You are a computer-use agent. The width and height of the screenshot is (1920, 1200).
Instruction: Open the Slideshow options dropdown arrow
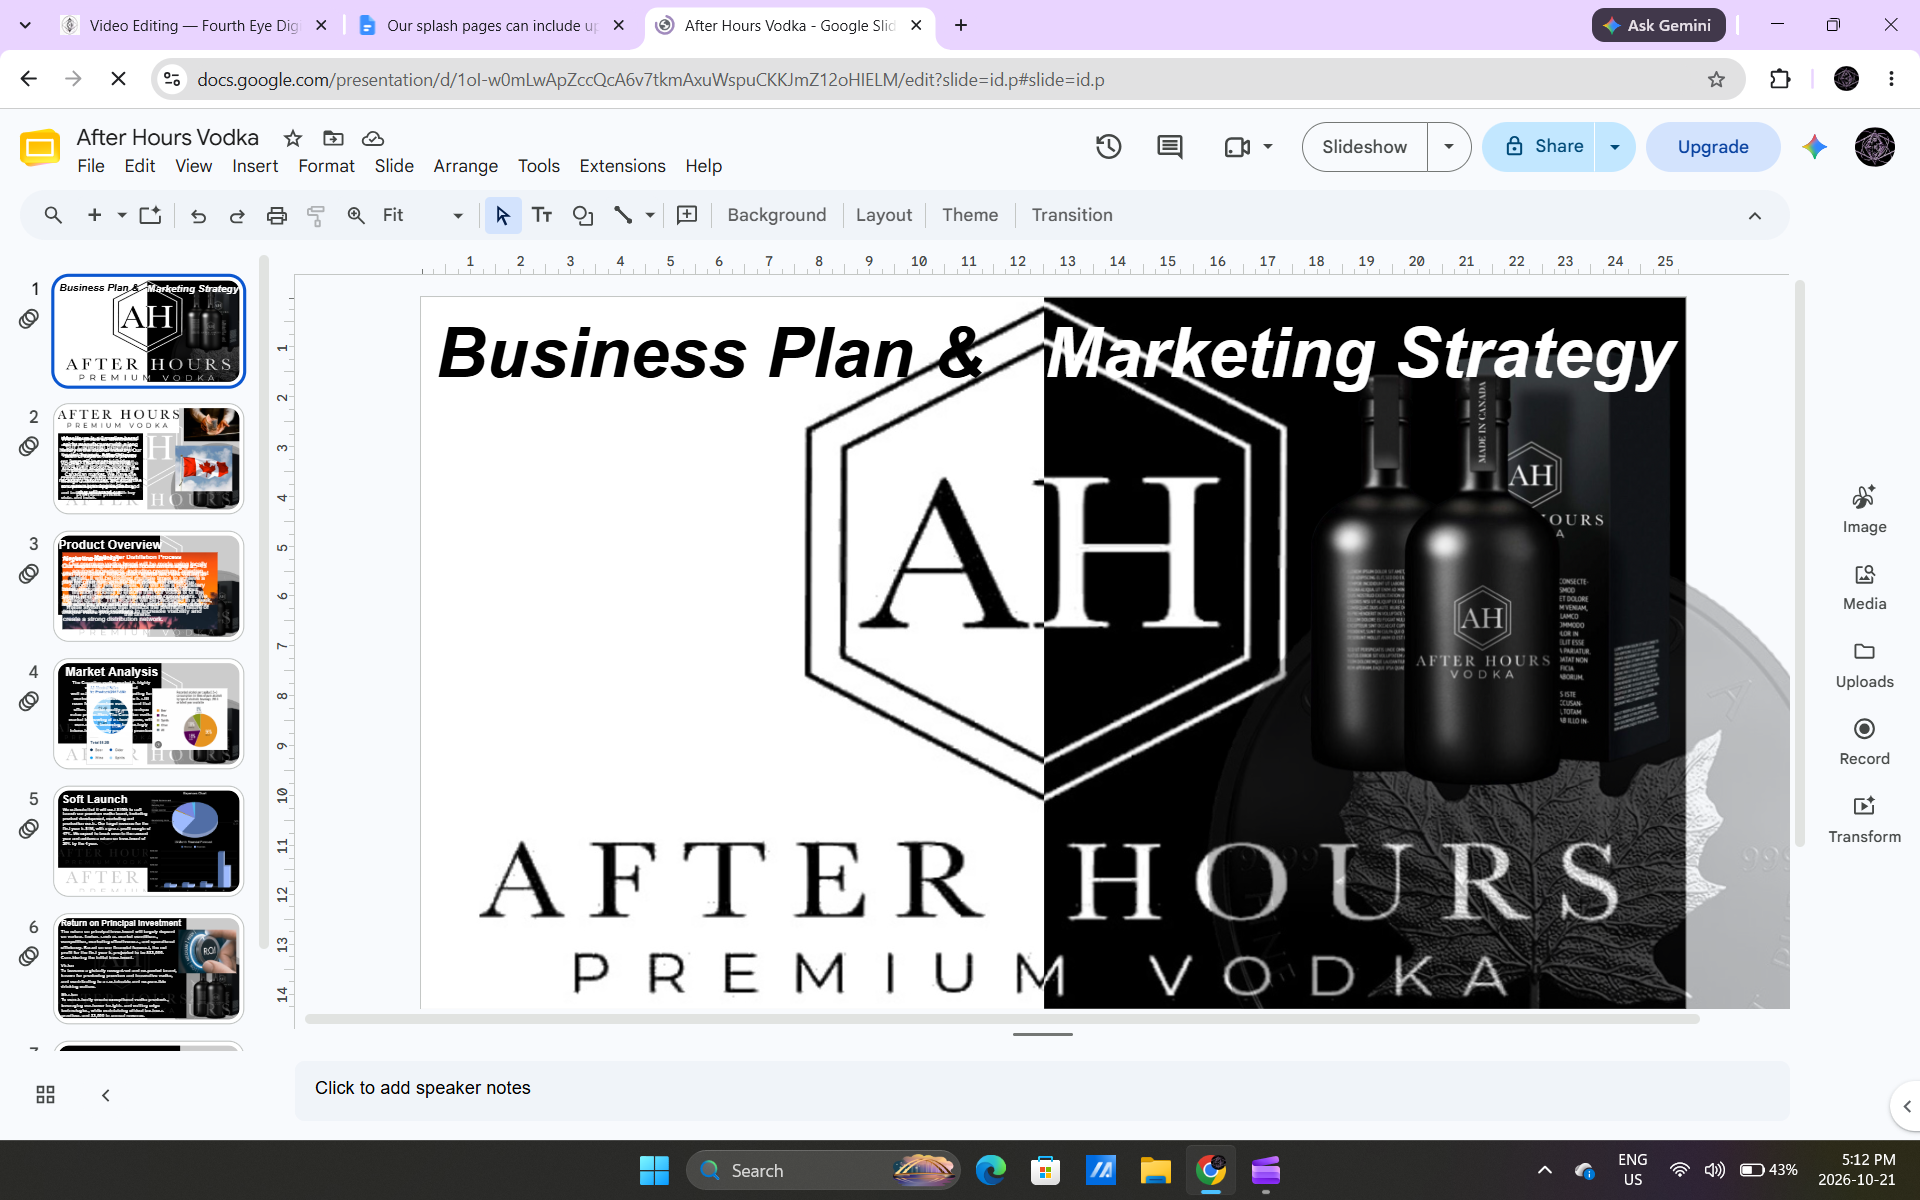(1449, 147)
